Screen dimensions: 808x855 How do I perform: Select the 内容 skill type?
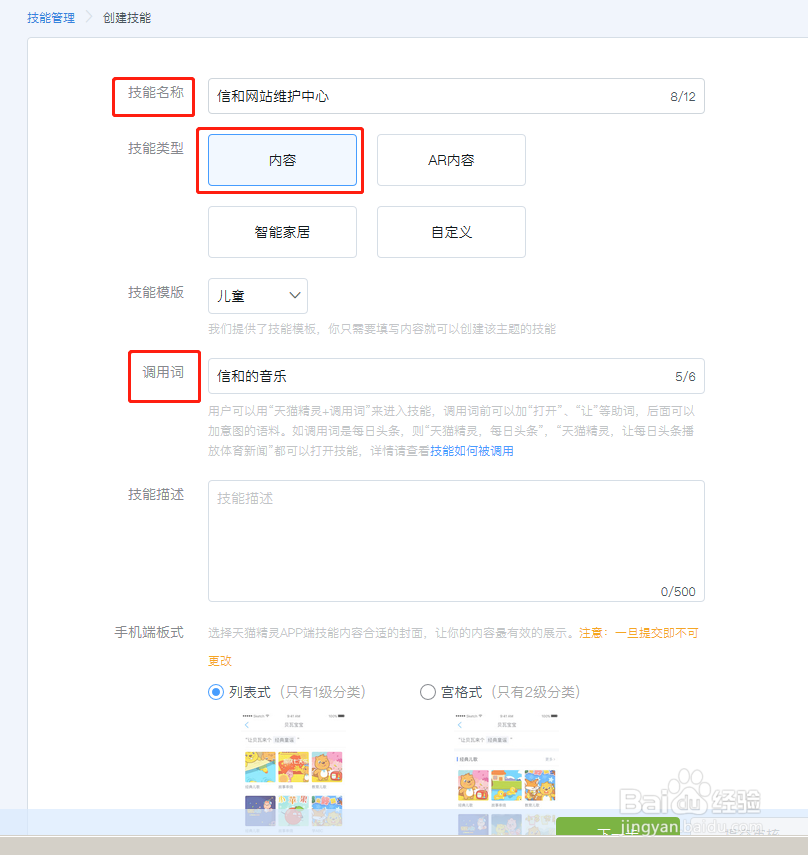(282, 160)
